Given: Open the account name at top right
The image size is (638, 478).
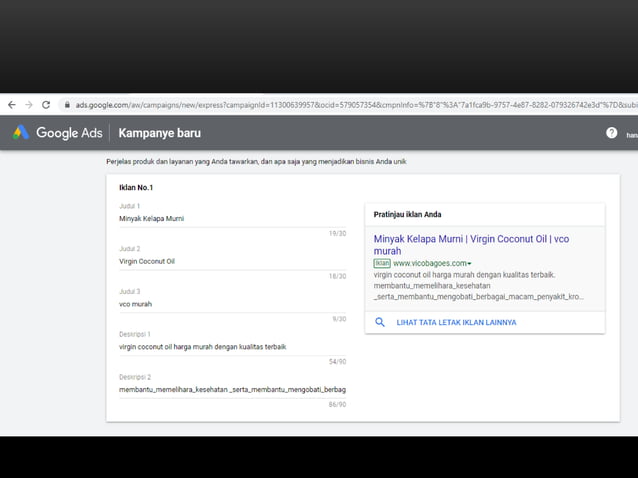Looking at the screenshot, I should [631, 134].
